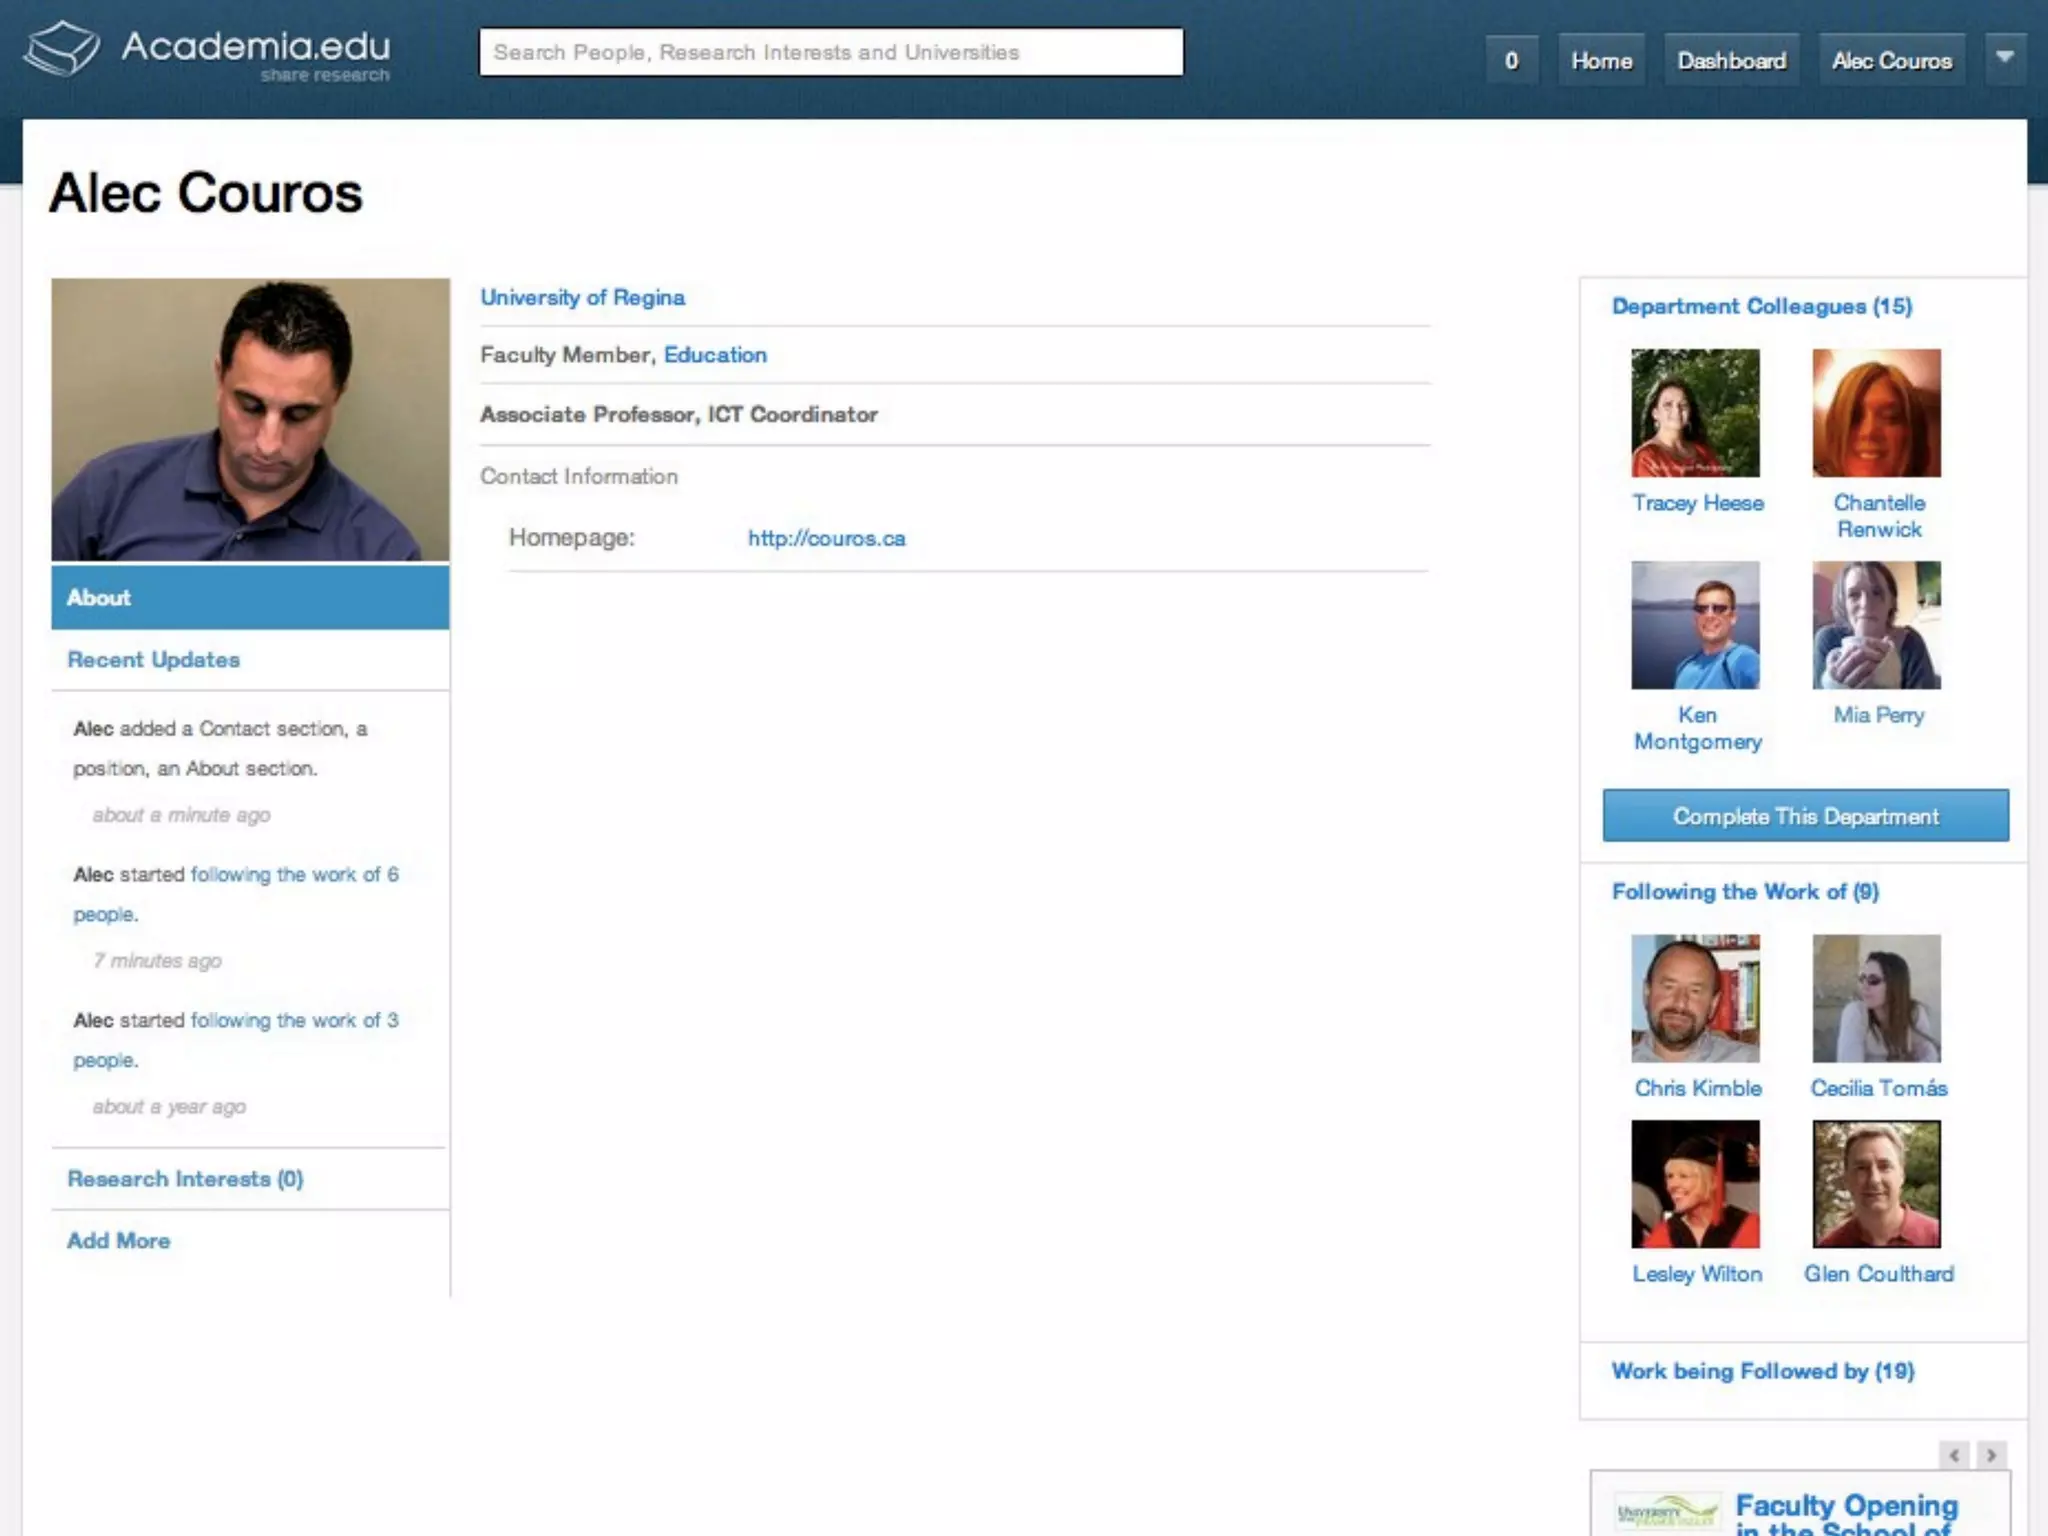Open the http://couros.ca homepage link
Screen dimensions: 2048x1536
click(x=826, y=538)
